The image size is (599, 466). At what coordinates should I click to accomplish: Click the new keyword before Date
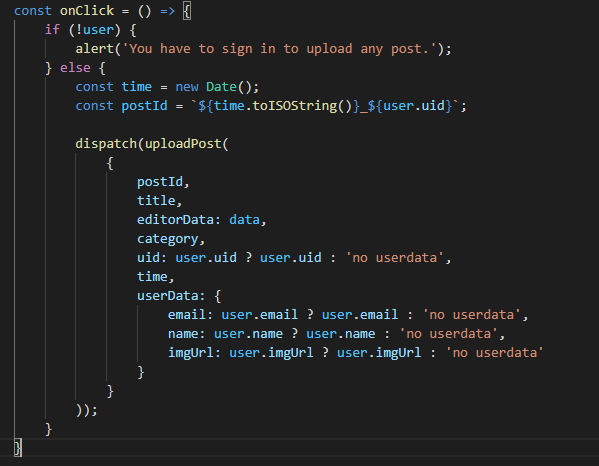click(187, 87)
